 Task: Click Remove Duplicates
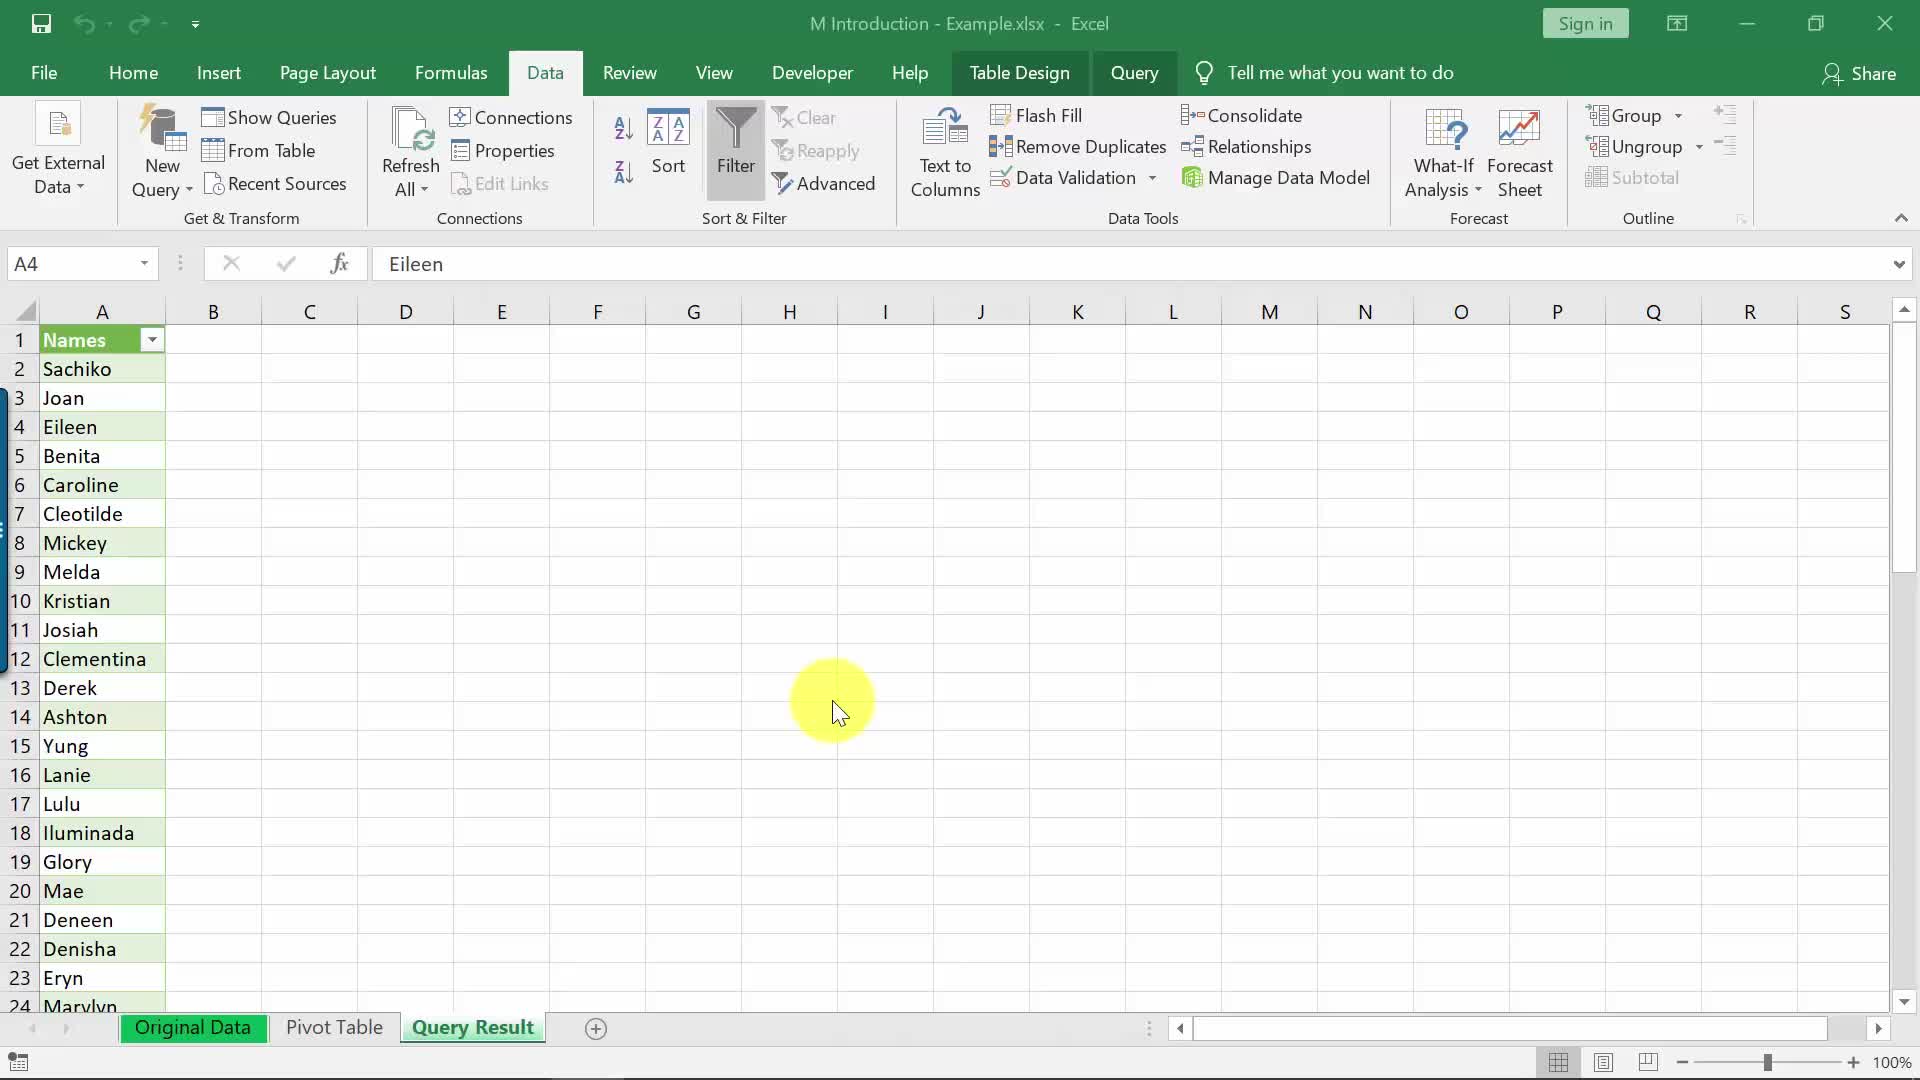(x=1078, y=147)
